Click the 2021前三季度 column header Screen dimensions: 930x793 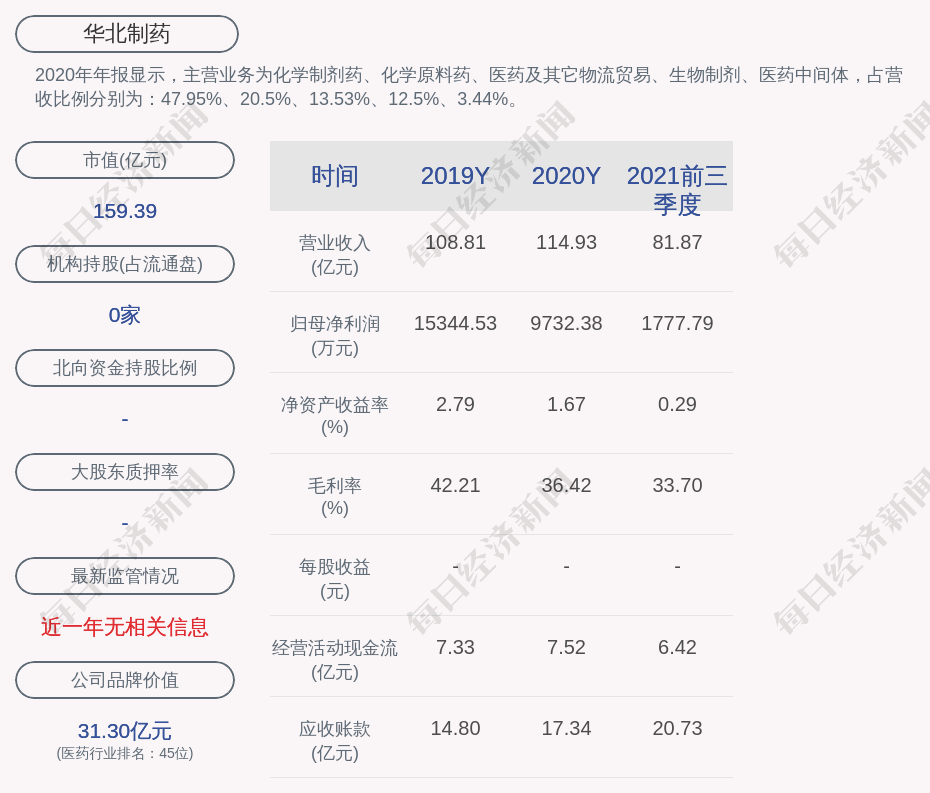click(677, 189)
